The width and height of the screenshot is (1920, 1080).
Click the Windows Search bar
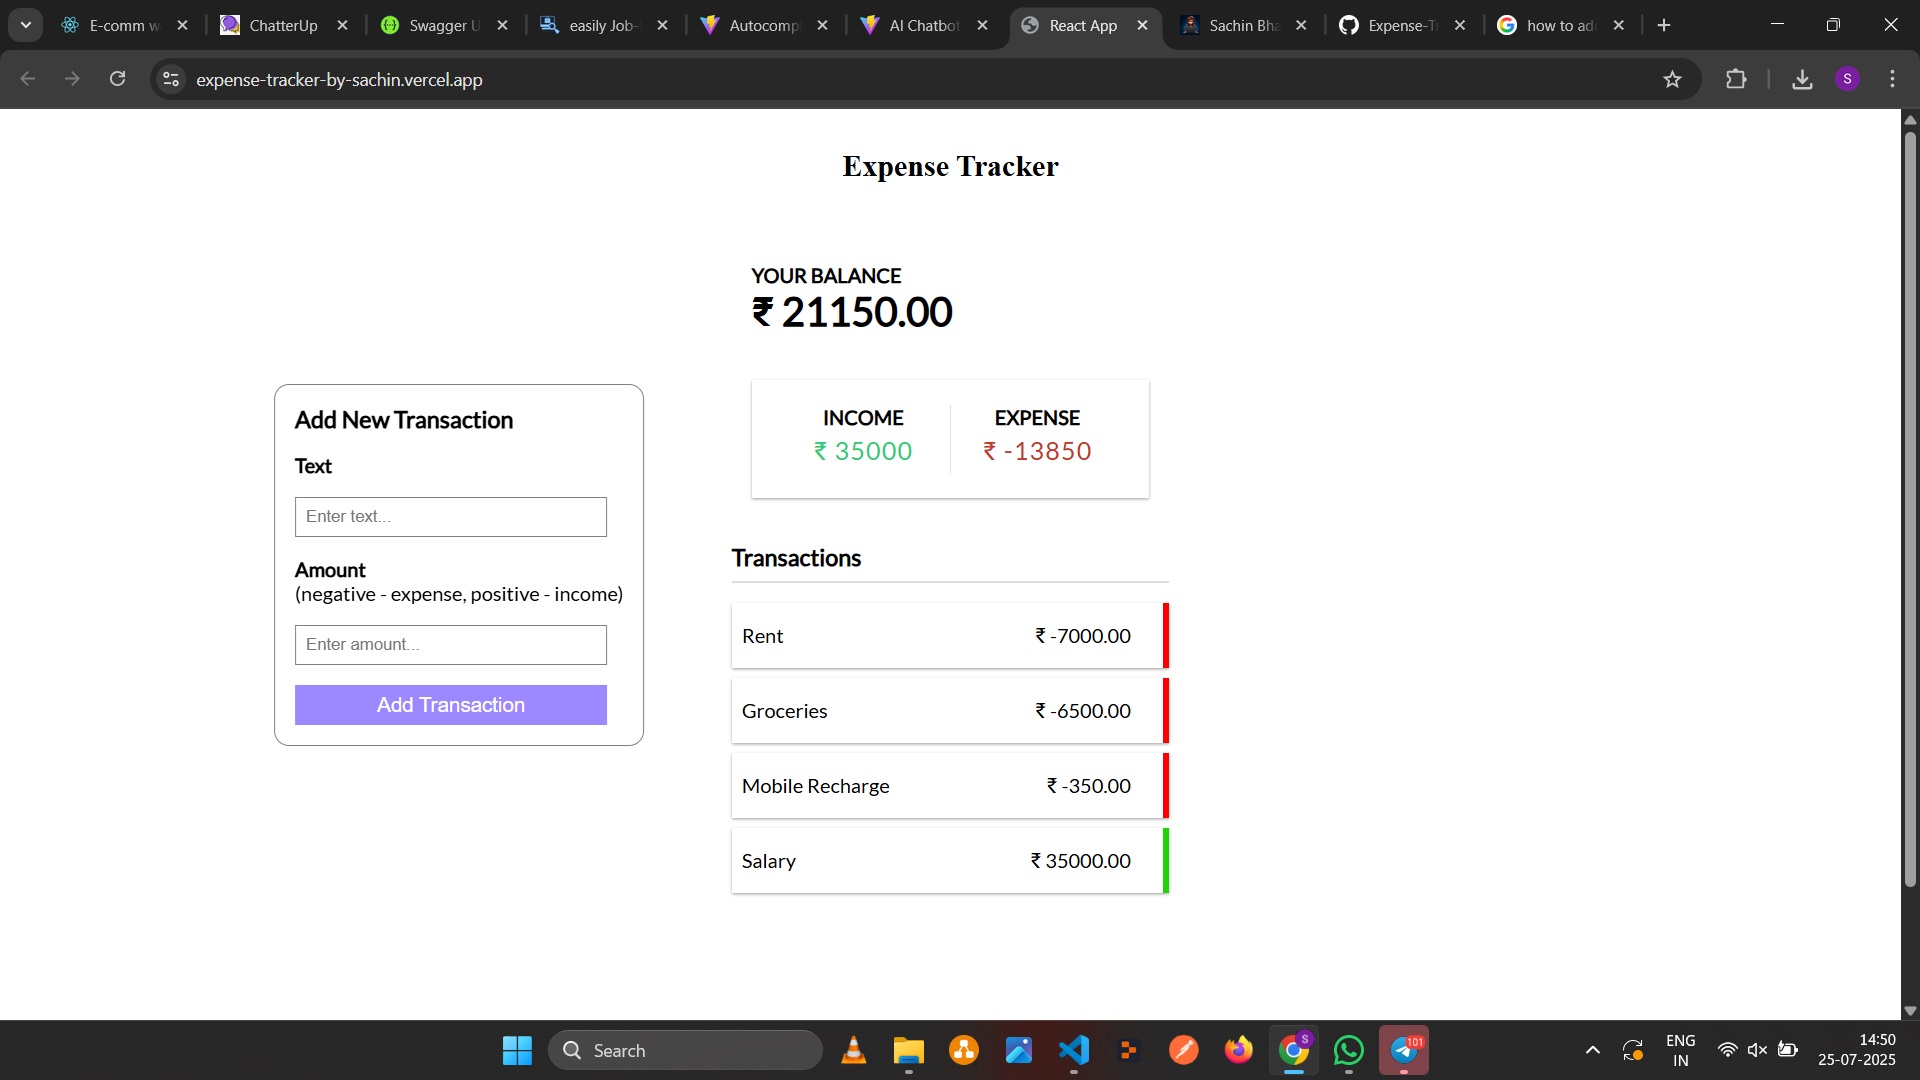[686, 1050]
